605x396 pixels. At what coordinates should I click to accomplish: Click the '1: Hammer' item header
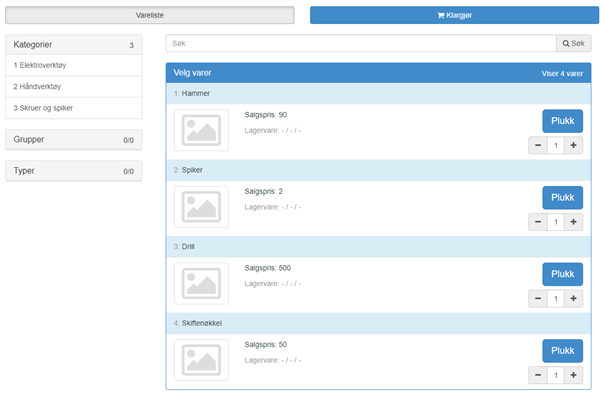379,93
